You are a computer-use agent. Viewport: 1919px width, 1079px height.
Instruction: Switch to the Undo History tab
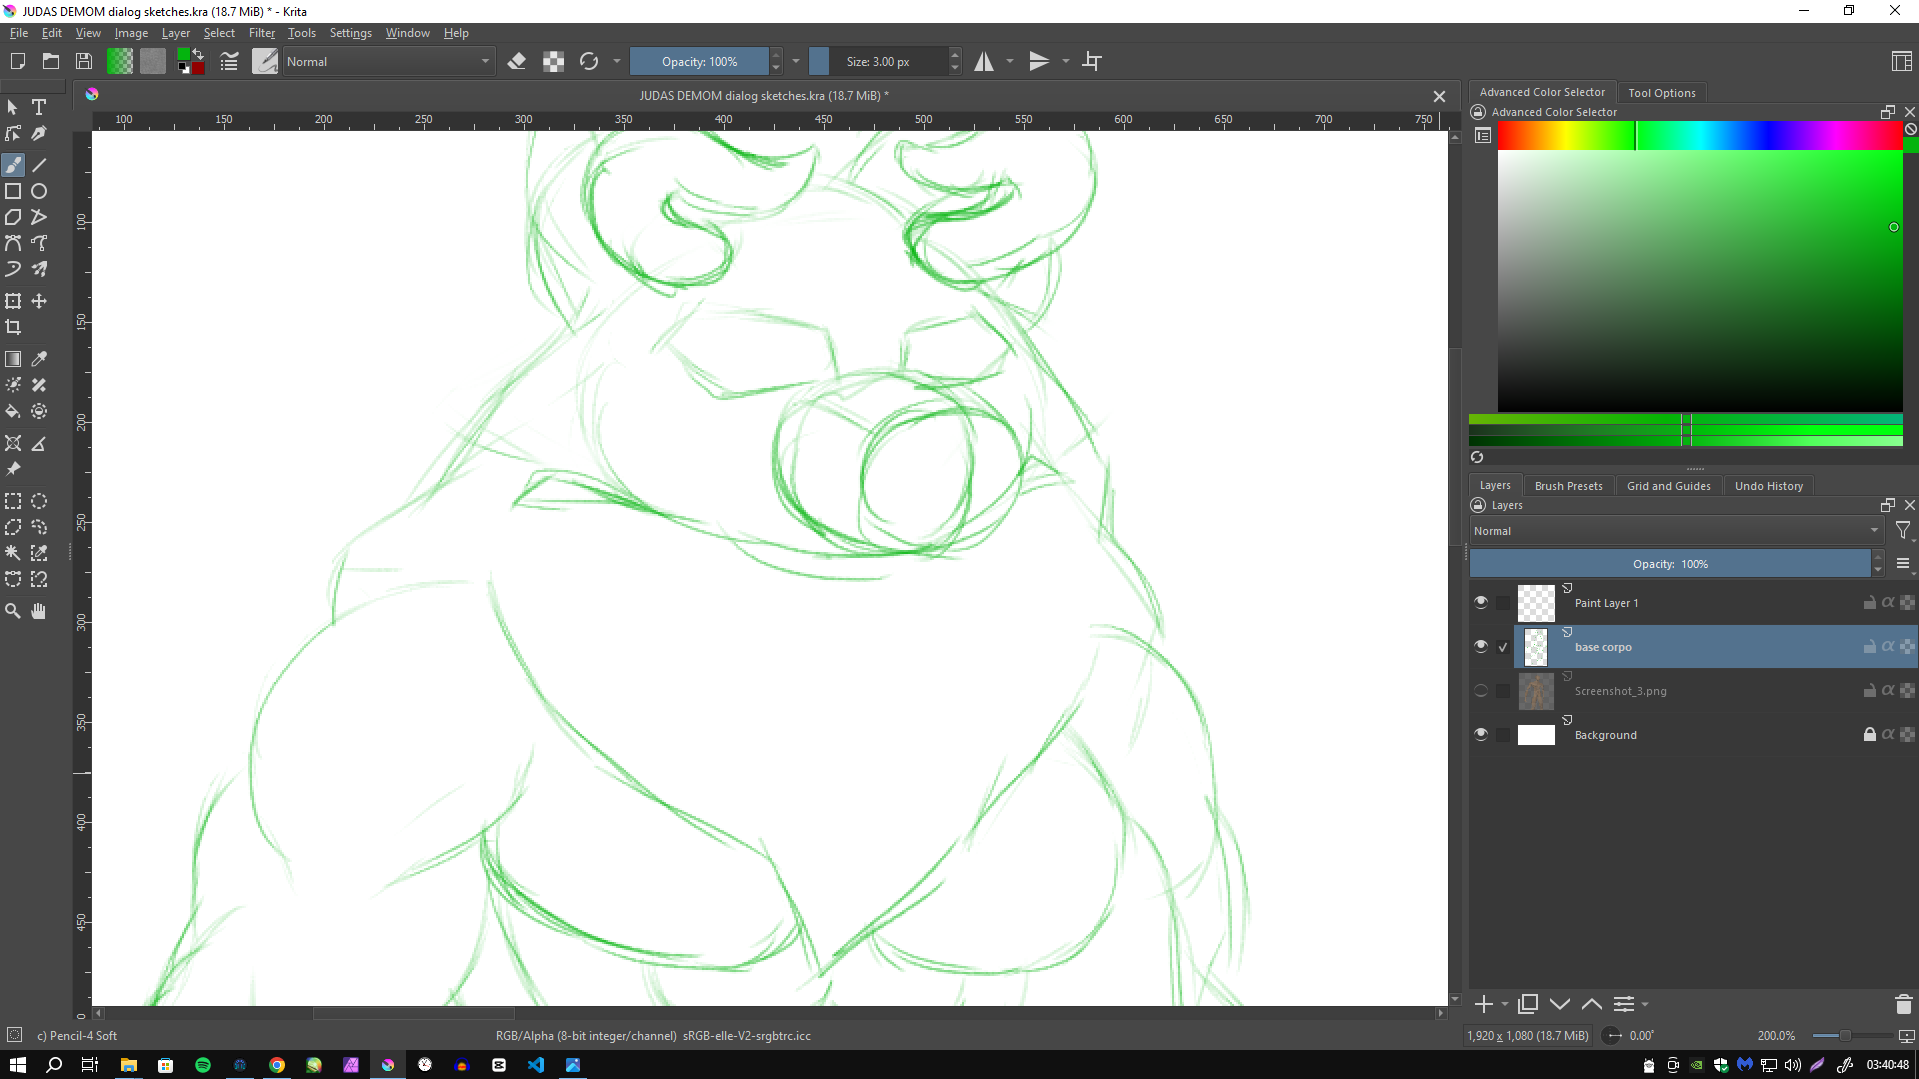click(1768, 486)
